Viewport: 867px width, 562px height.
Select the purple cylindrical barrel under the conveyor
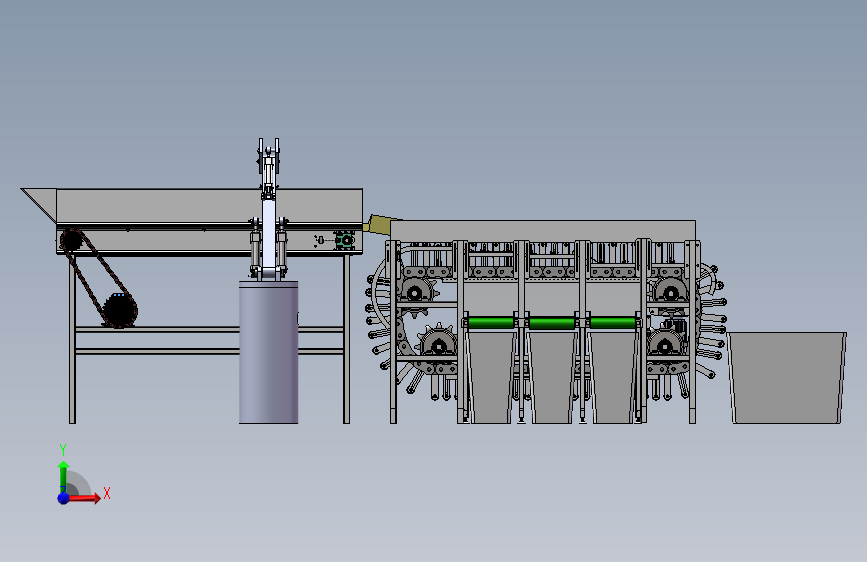point(269,352)
